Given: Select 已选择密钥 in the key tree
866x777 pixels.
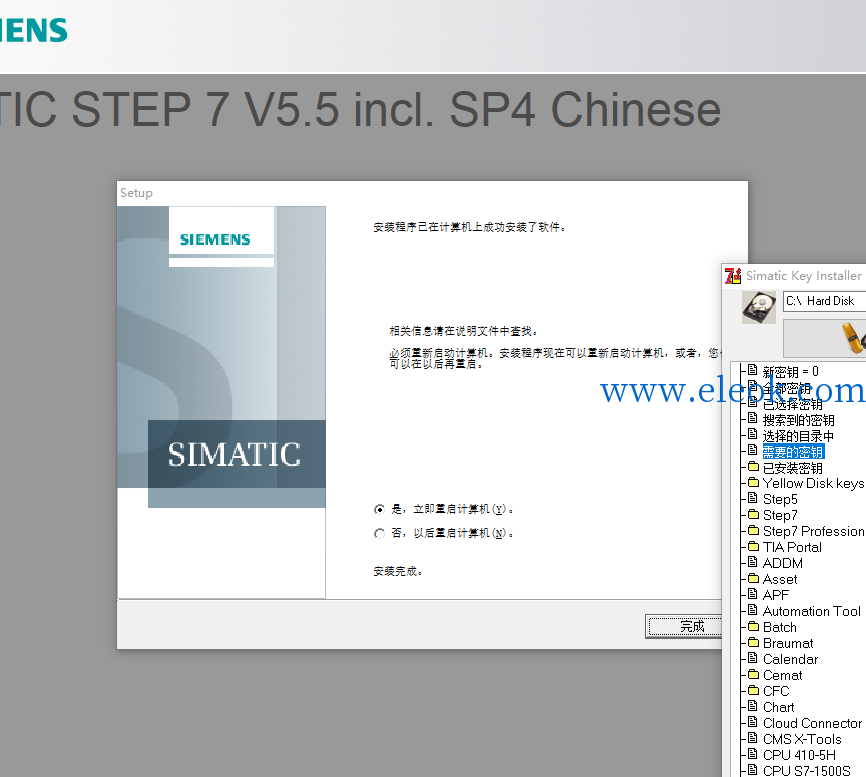Looking at the screenshot, I should [793, 405].
